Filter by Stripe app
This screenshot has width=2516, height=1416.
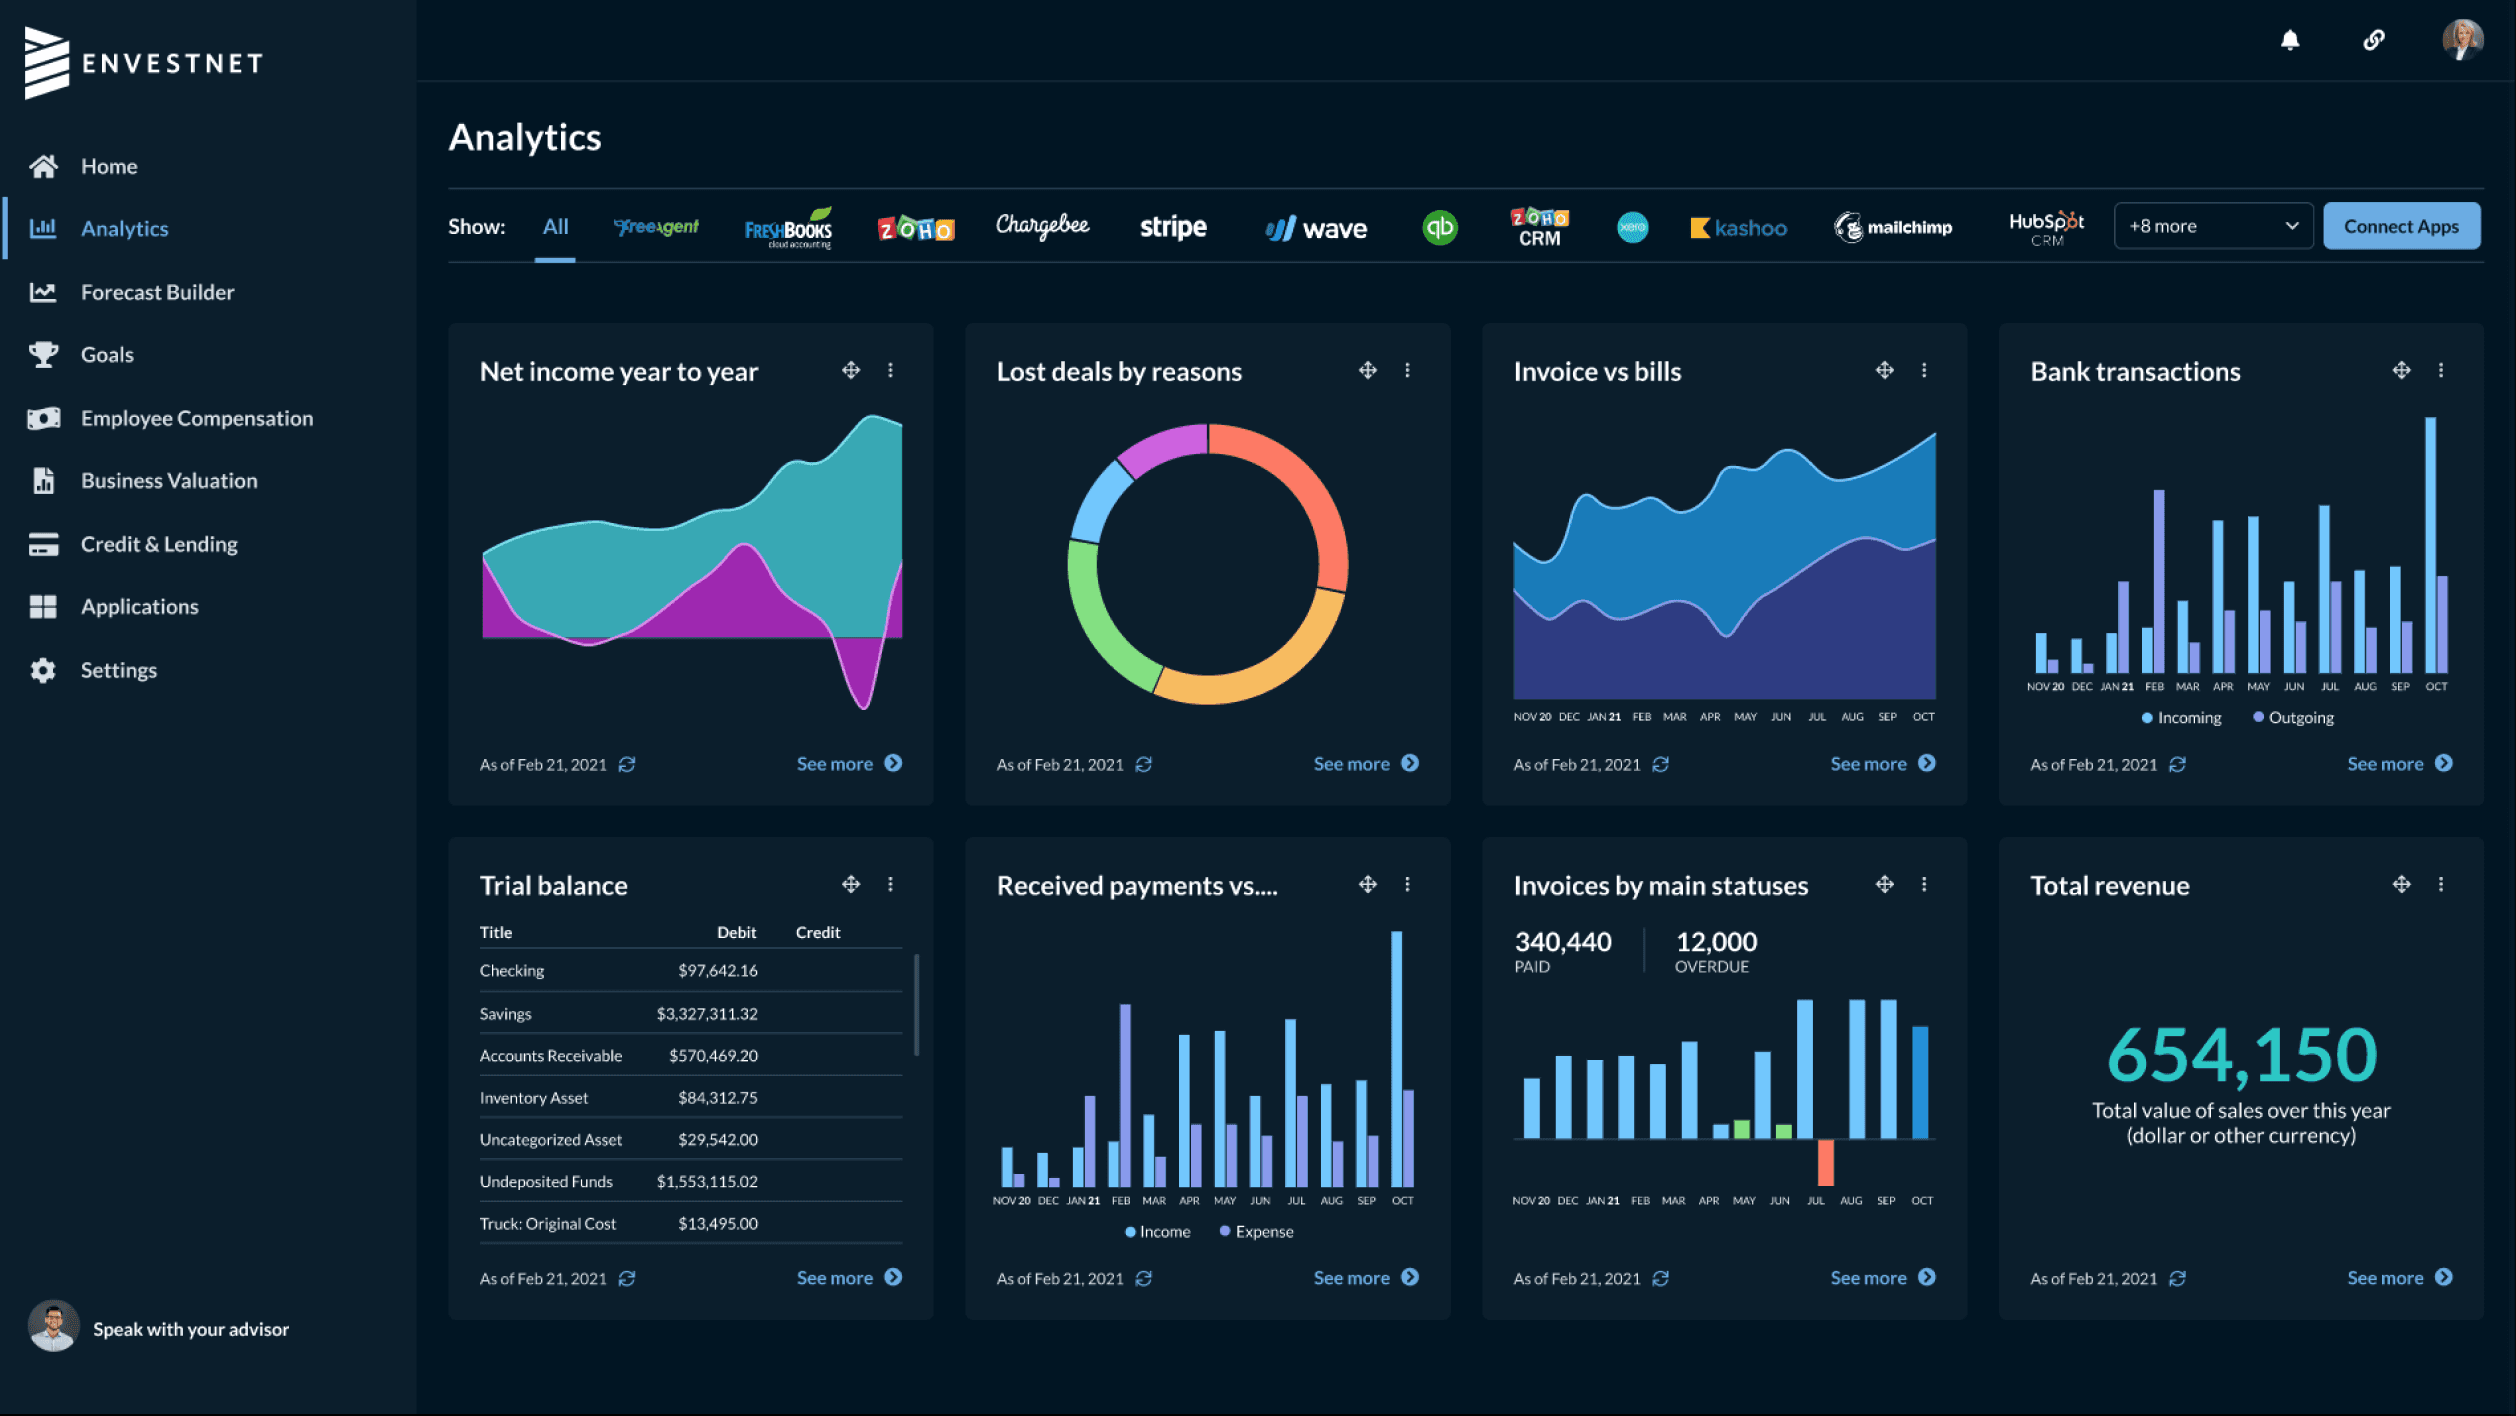[x=1173, y=228]
